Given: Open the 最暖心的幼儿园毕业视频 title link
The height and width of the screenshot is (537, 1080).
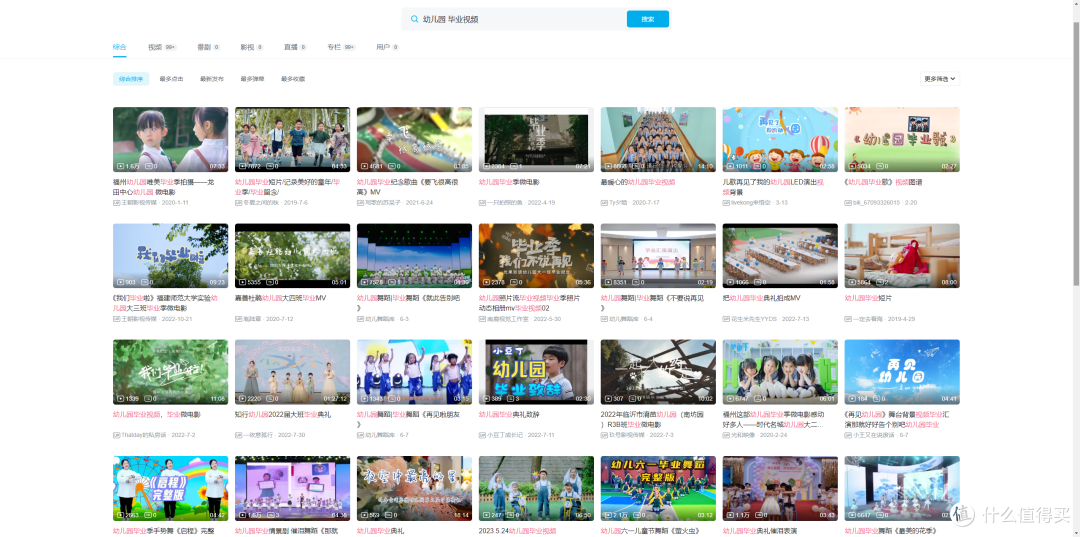Looking at the screenshot, I should point(638,182).
